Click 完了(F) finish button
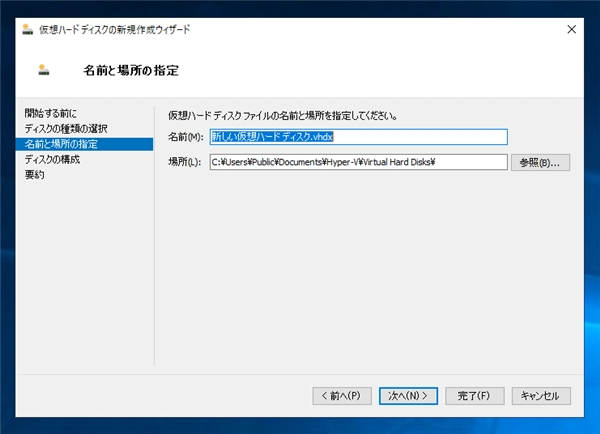 (x=474, y=396)
